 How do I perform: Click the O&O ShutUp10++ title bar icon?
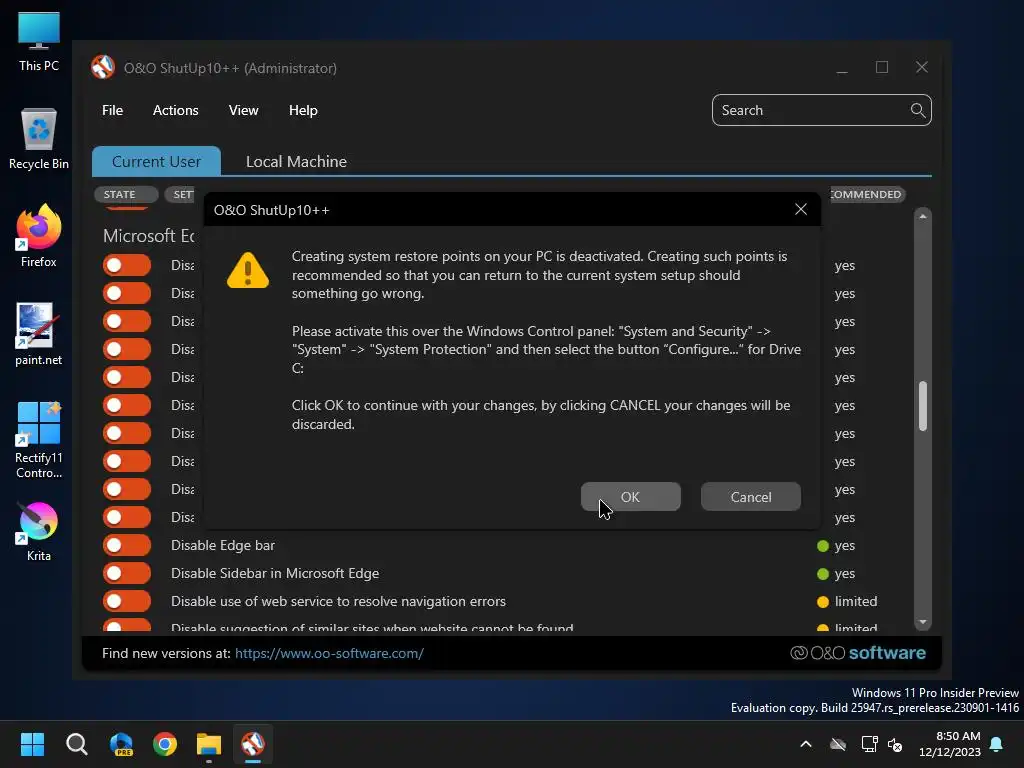click(x=103, y=67)
